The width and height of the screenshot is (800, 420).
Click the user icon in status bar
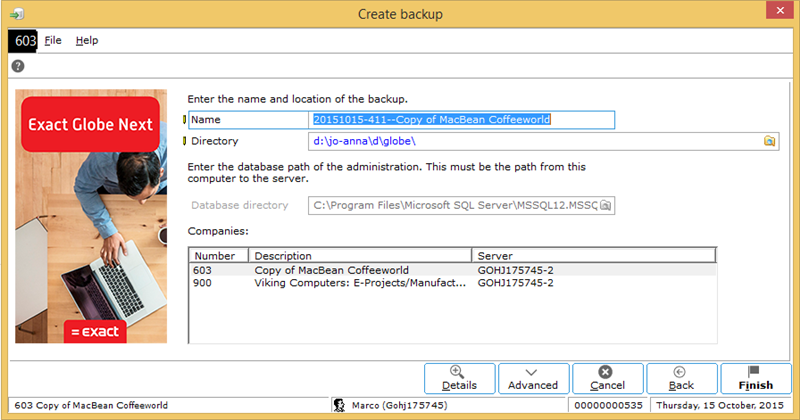pyautogui.click(x=339, y=405)
